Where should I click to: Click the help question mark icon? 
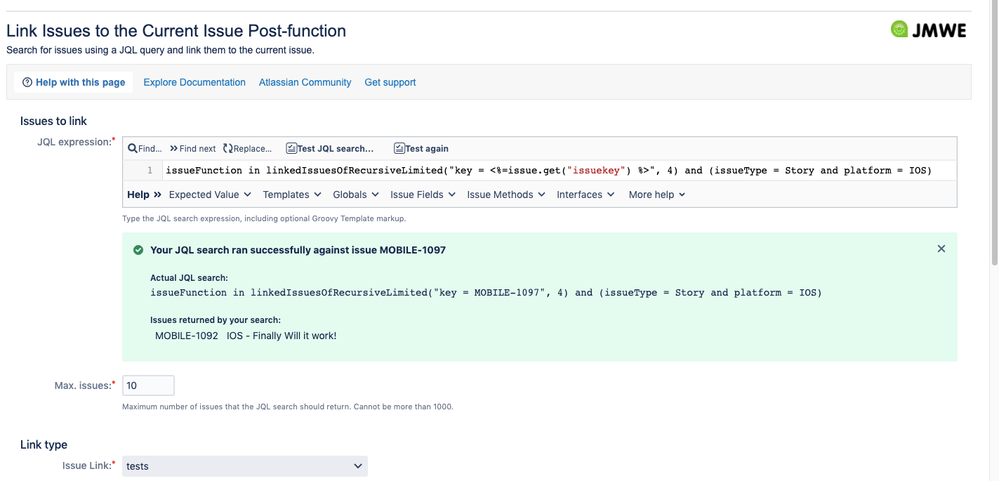click(27, 82)
